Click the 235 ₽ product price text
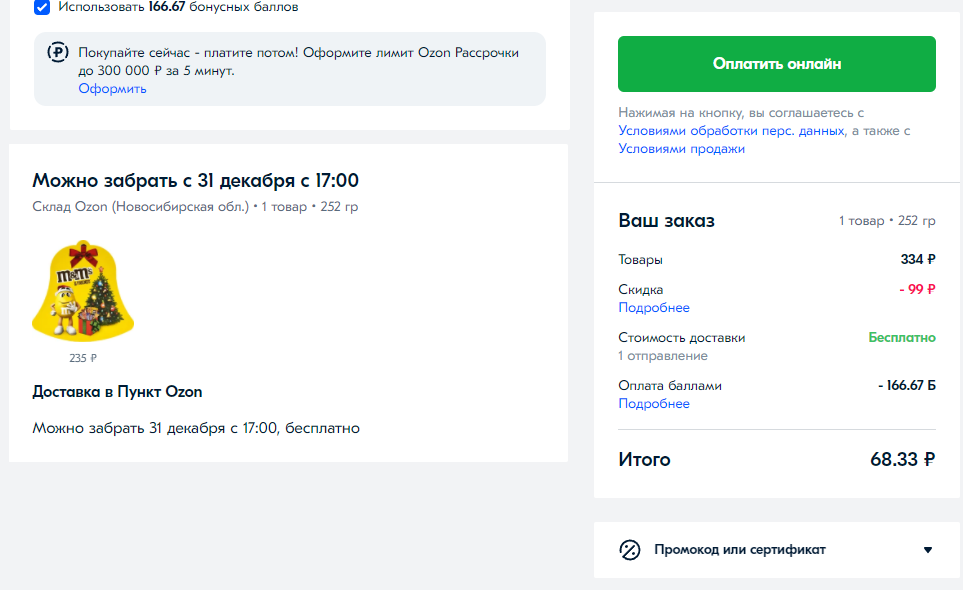The width and height of the screenshot is (963, 590). pos(83,358)
